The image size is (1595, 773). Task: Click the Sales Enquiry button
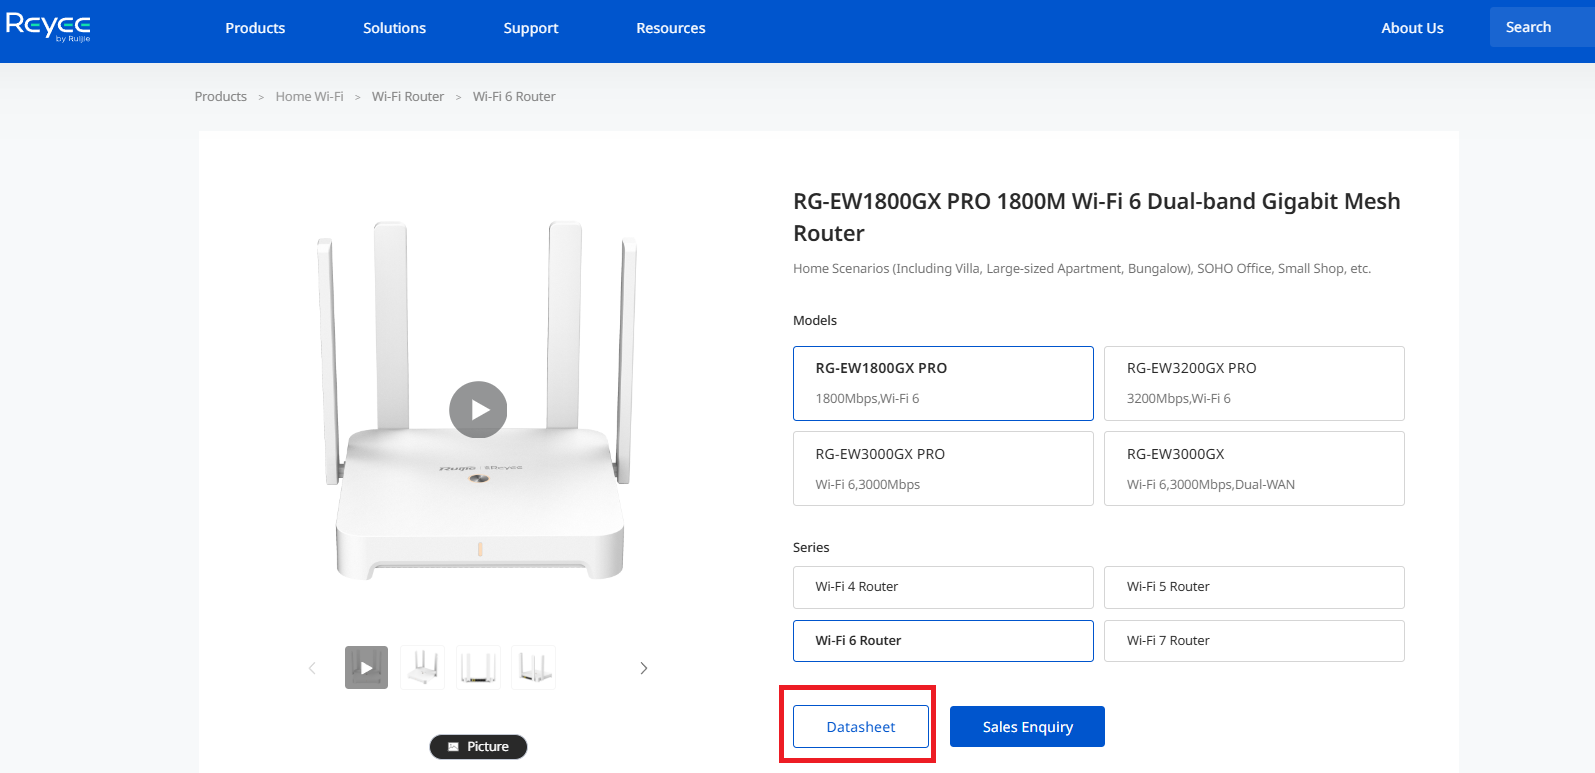pos(1027,727)
